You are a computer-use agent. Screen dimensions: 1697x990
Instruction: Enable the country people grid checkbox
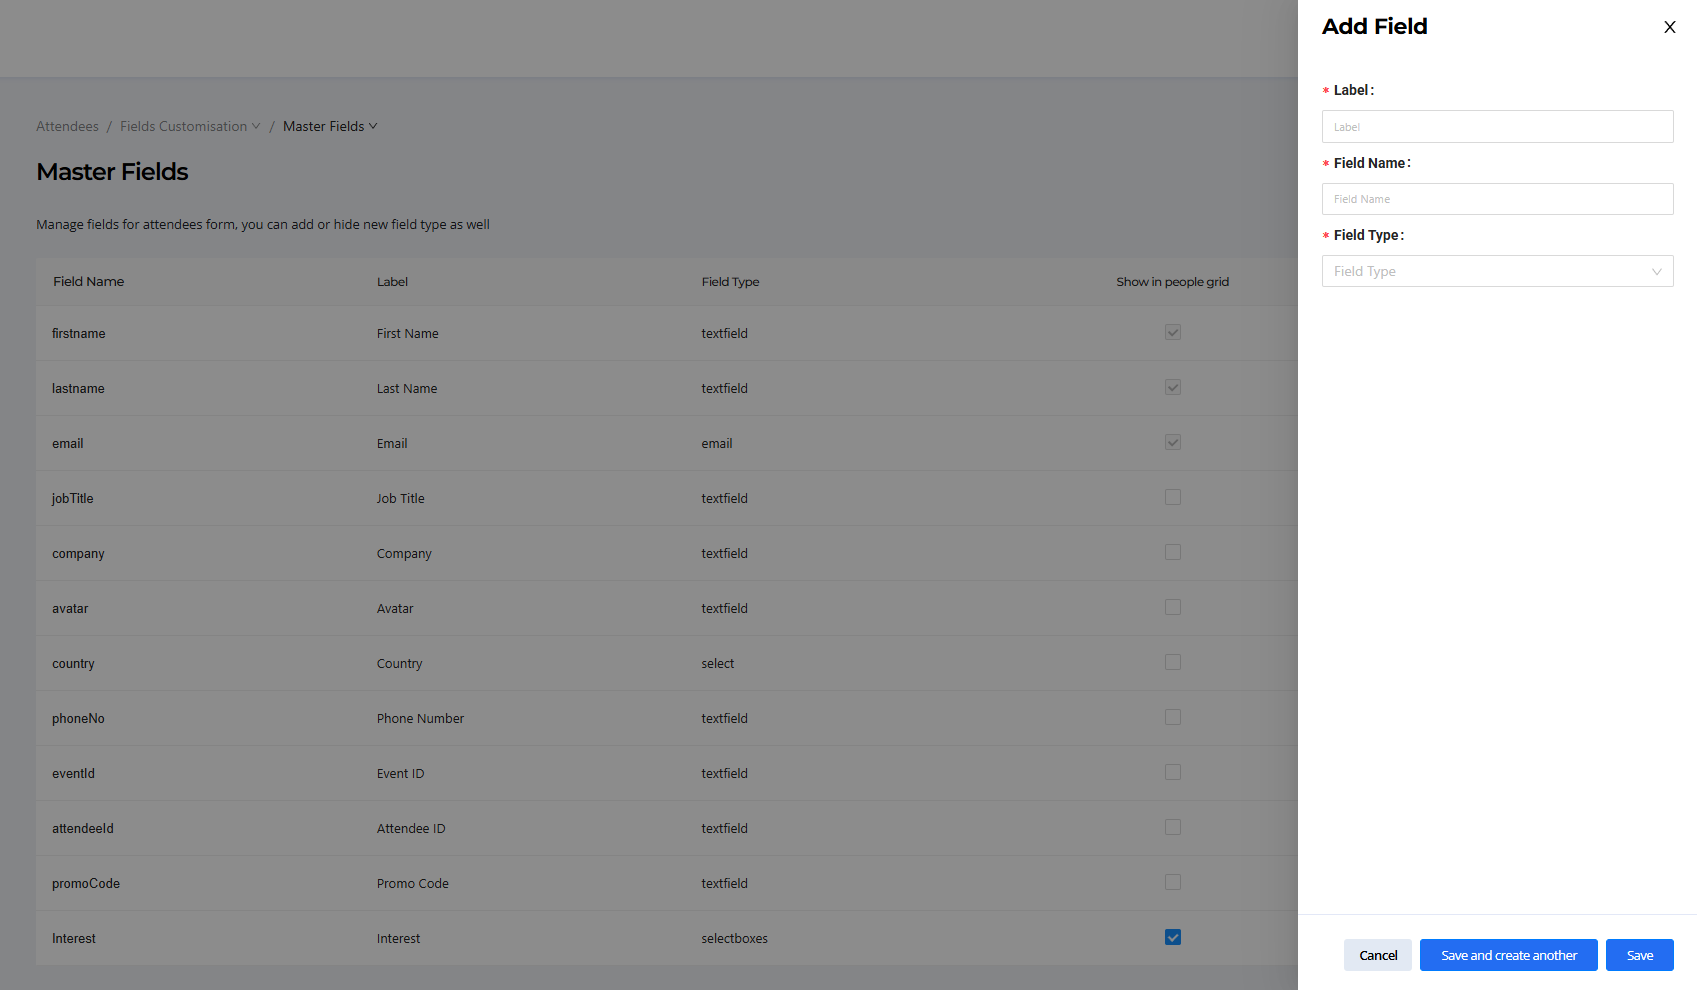tap(1173, 662)
